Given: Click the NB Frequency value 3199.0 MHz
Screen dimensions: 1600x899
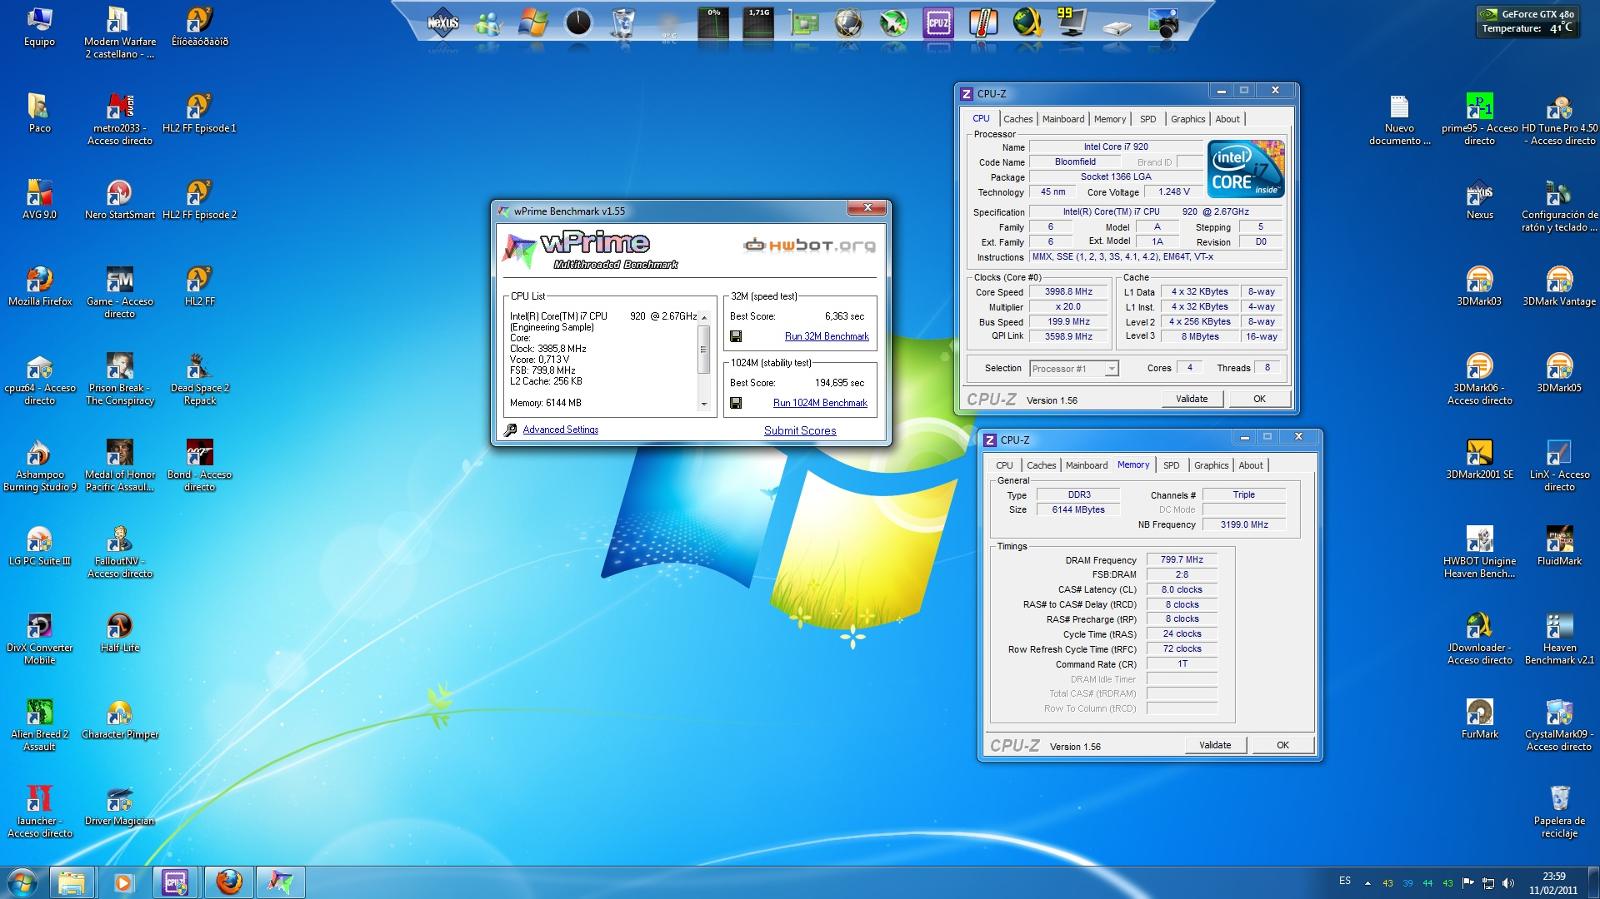Looking at the screenshot, I should pos(1244,525).
